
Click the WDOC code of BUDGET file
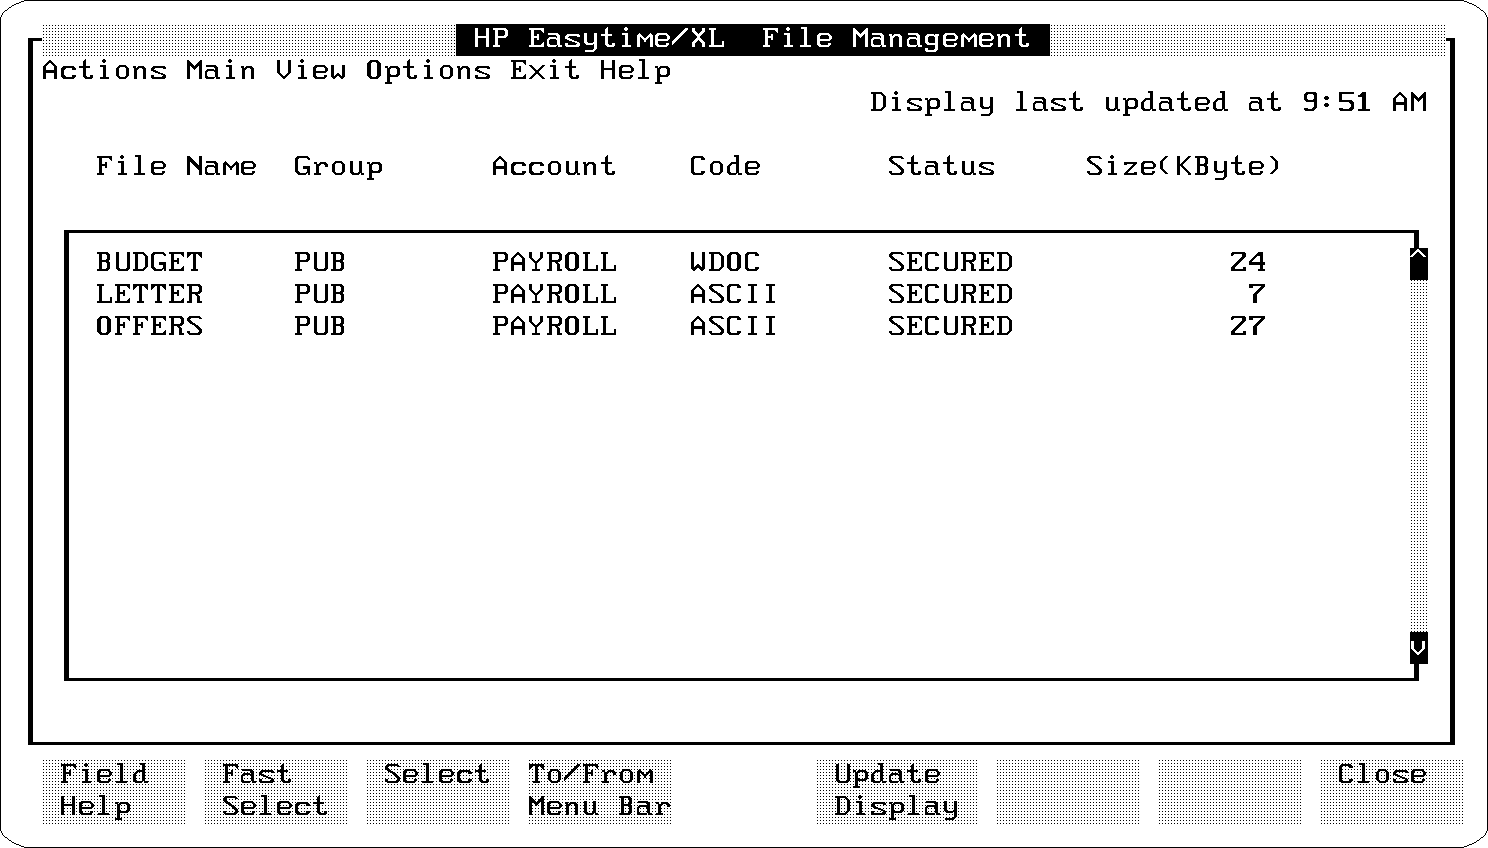point(724,263)
